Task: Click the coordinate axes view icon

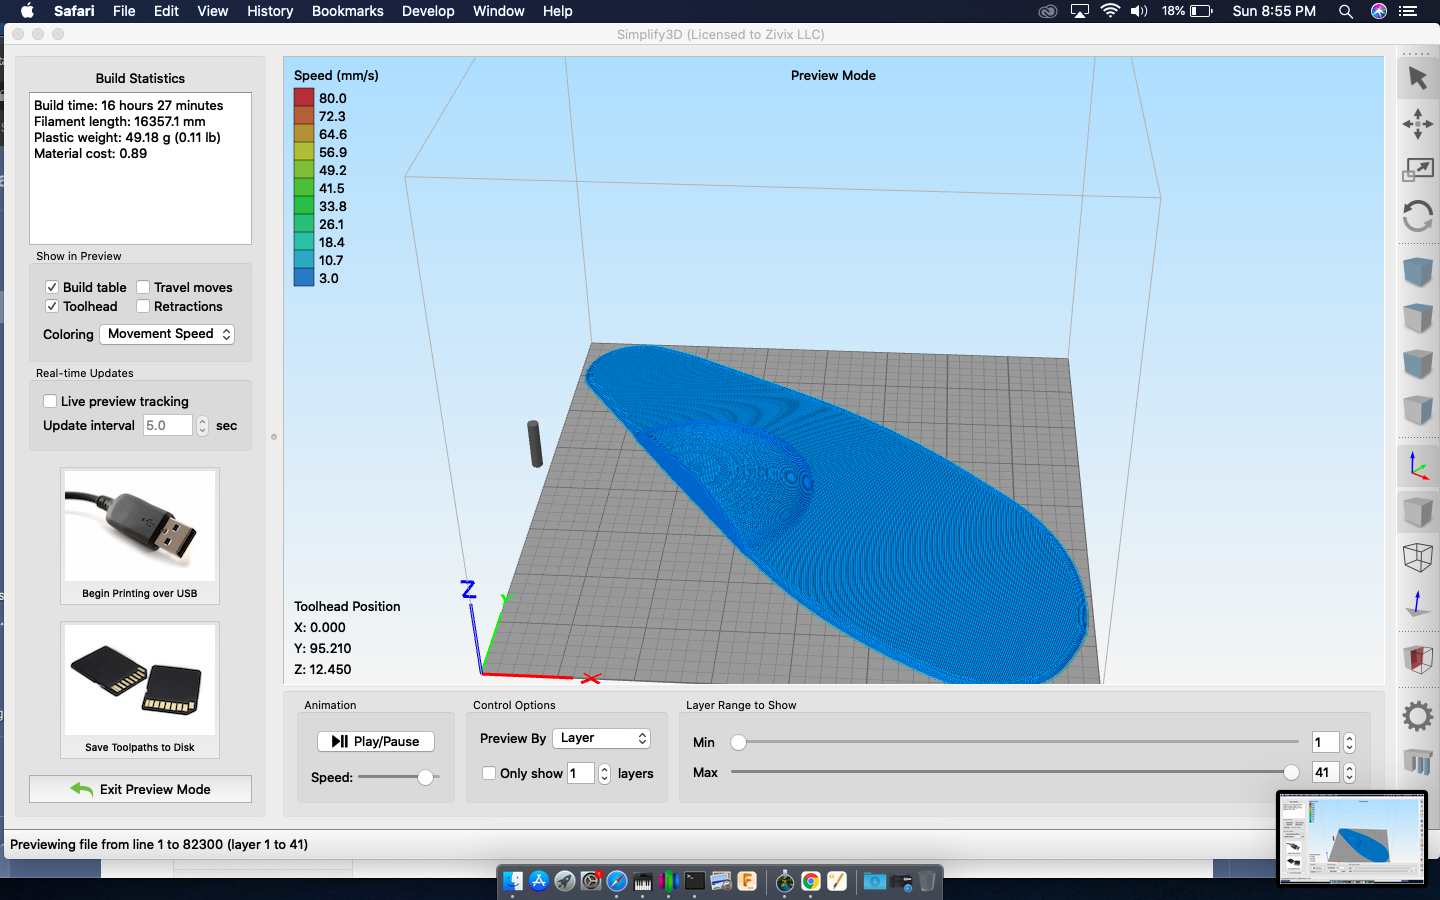Action: 1417,464
